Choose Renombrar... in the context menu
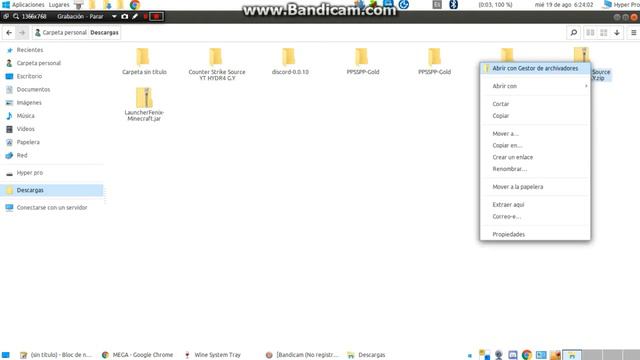The width and height of the screenshot is (640, 360). pyautogui.click(x=535, y=169)
